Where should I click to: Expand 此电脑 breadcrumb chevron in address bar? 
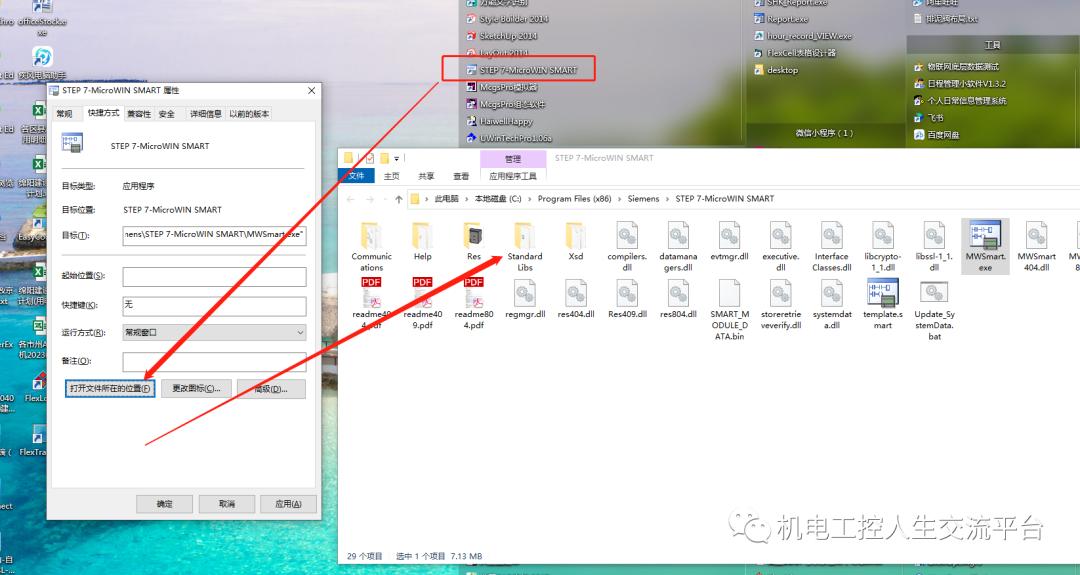pyautogui.click(x=466, y=199)
